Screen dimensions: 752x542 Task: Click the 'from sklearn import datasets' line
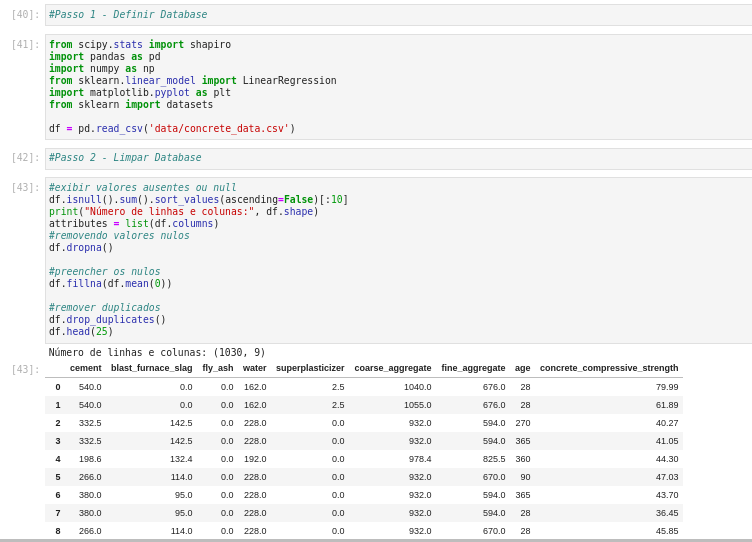coord(131,105)
